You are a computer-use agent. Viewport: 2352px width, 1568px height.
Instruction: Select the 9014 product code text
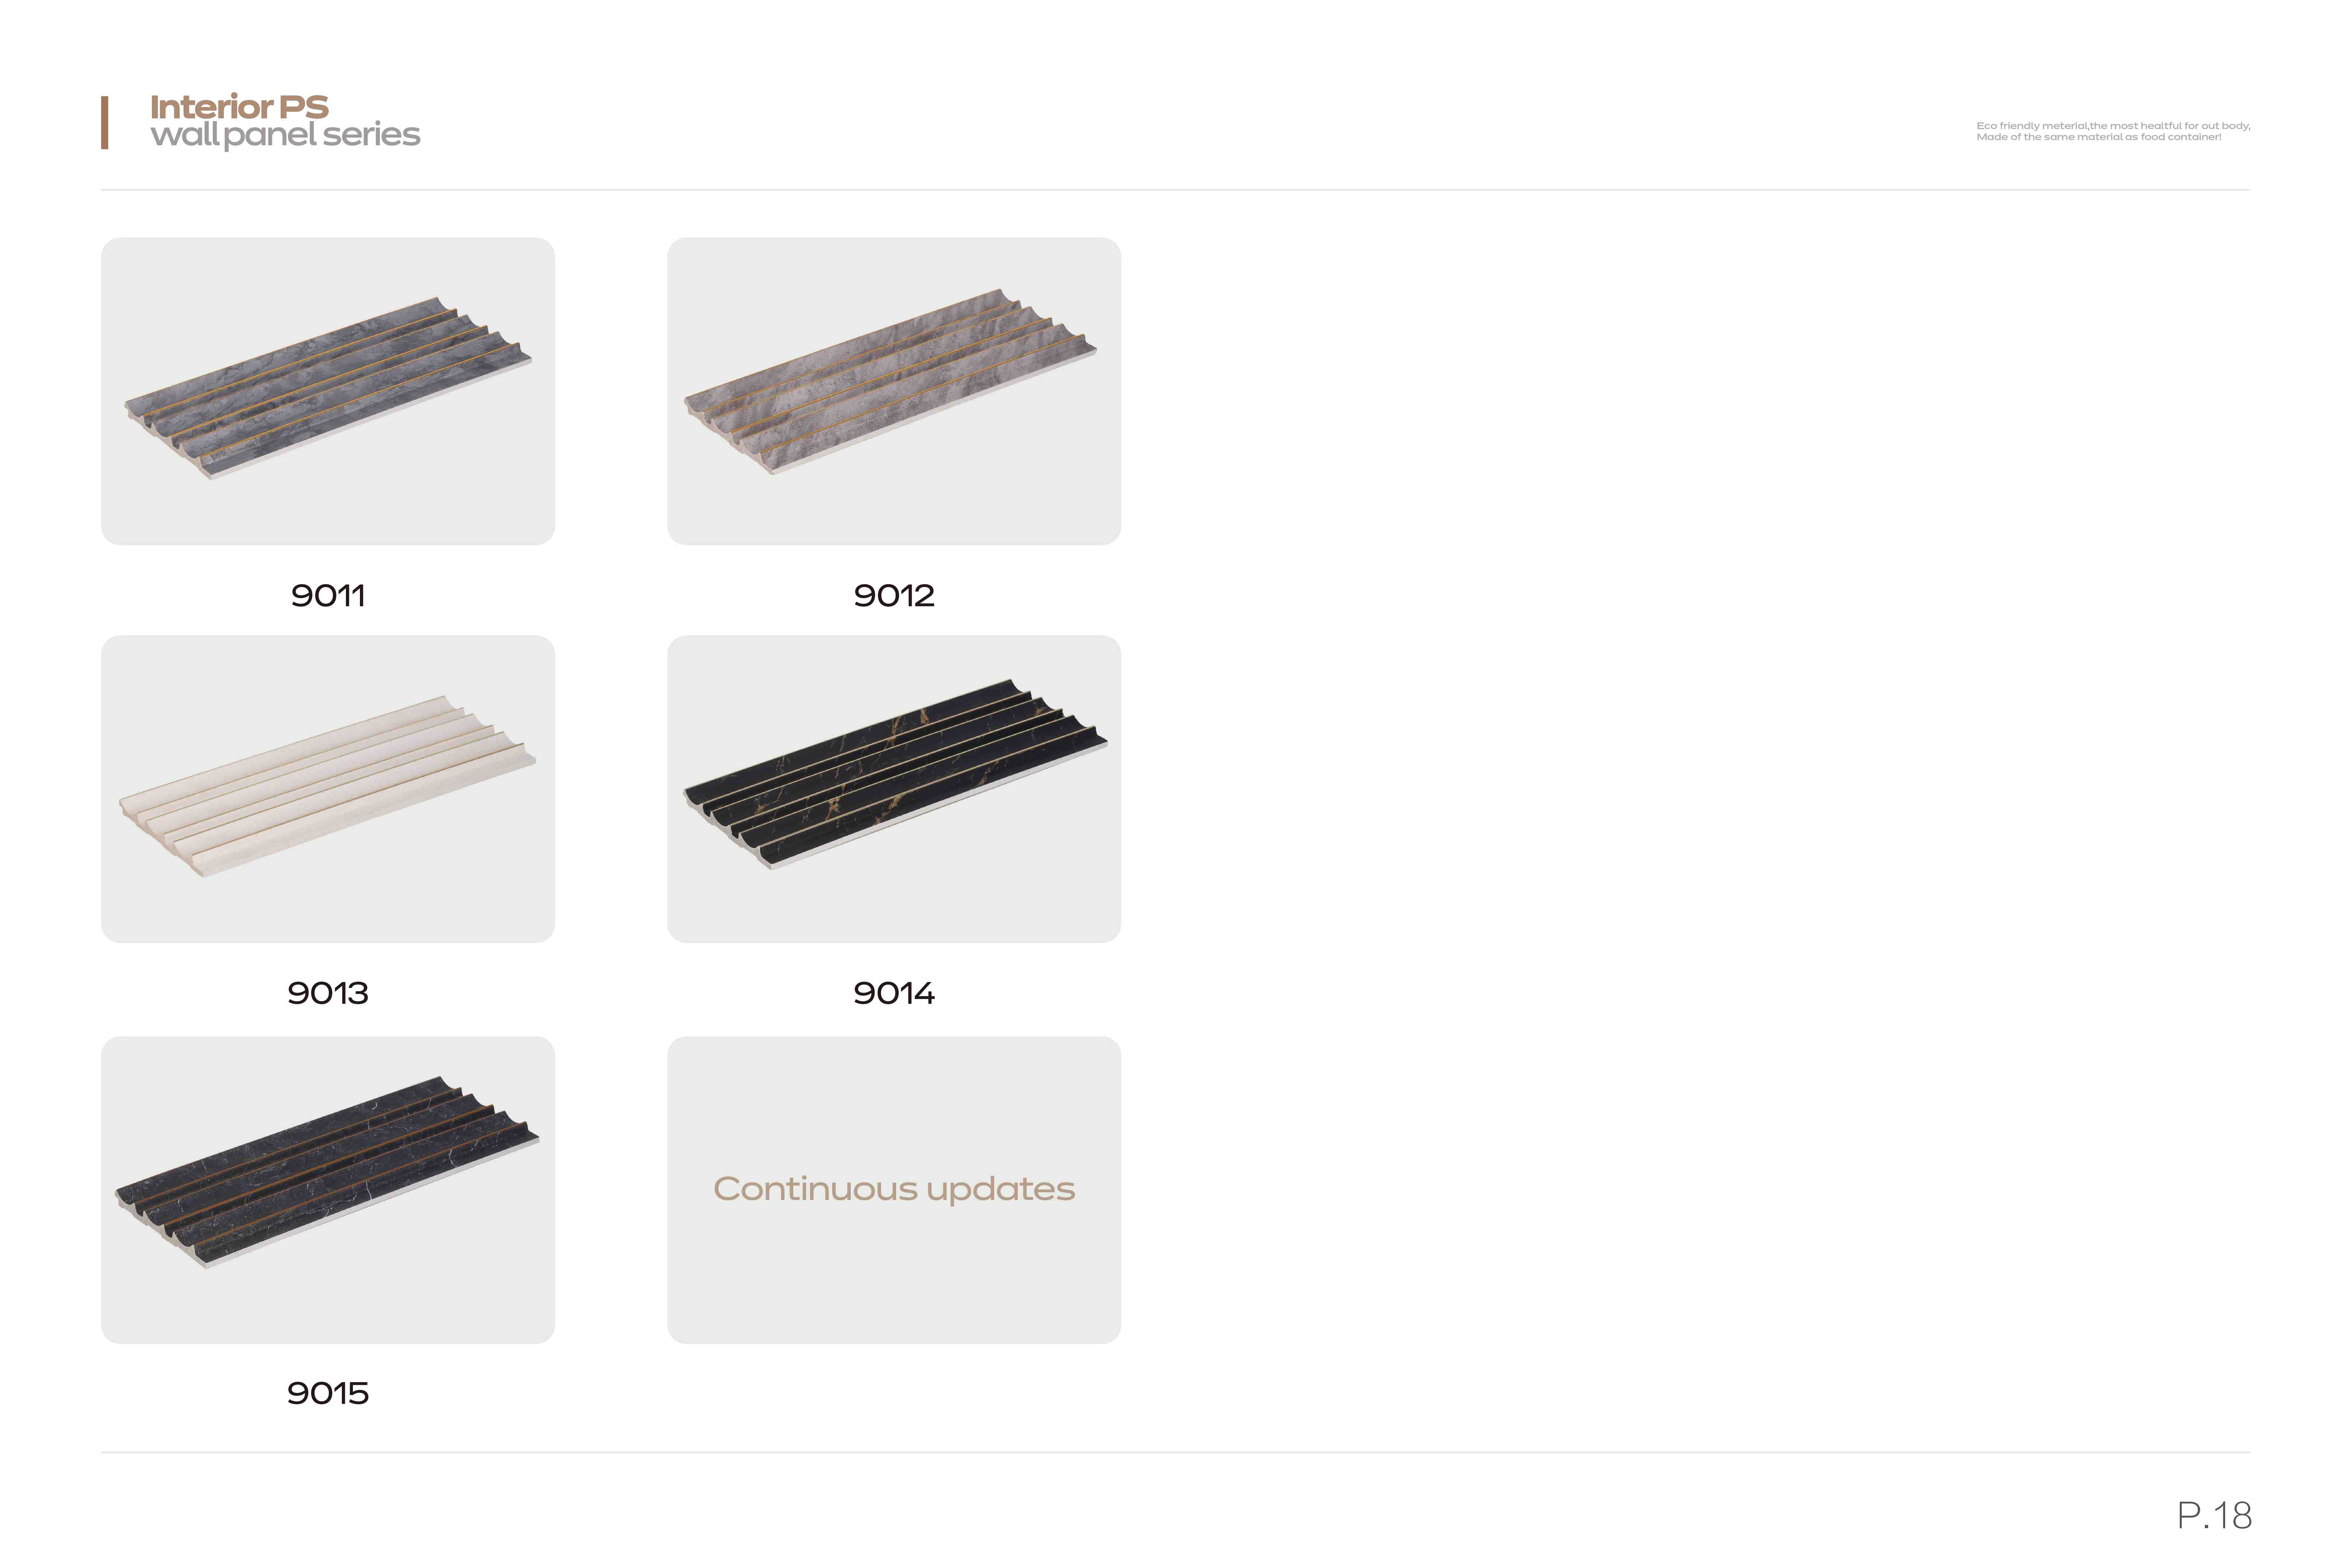(894, 993)
